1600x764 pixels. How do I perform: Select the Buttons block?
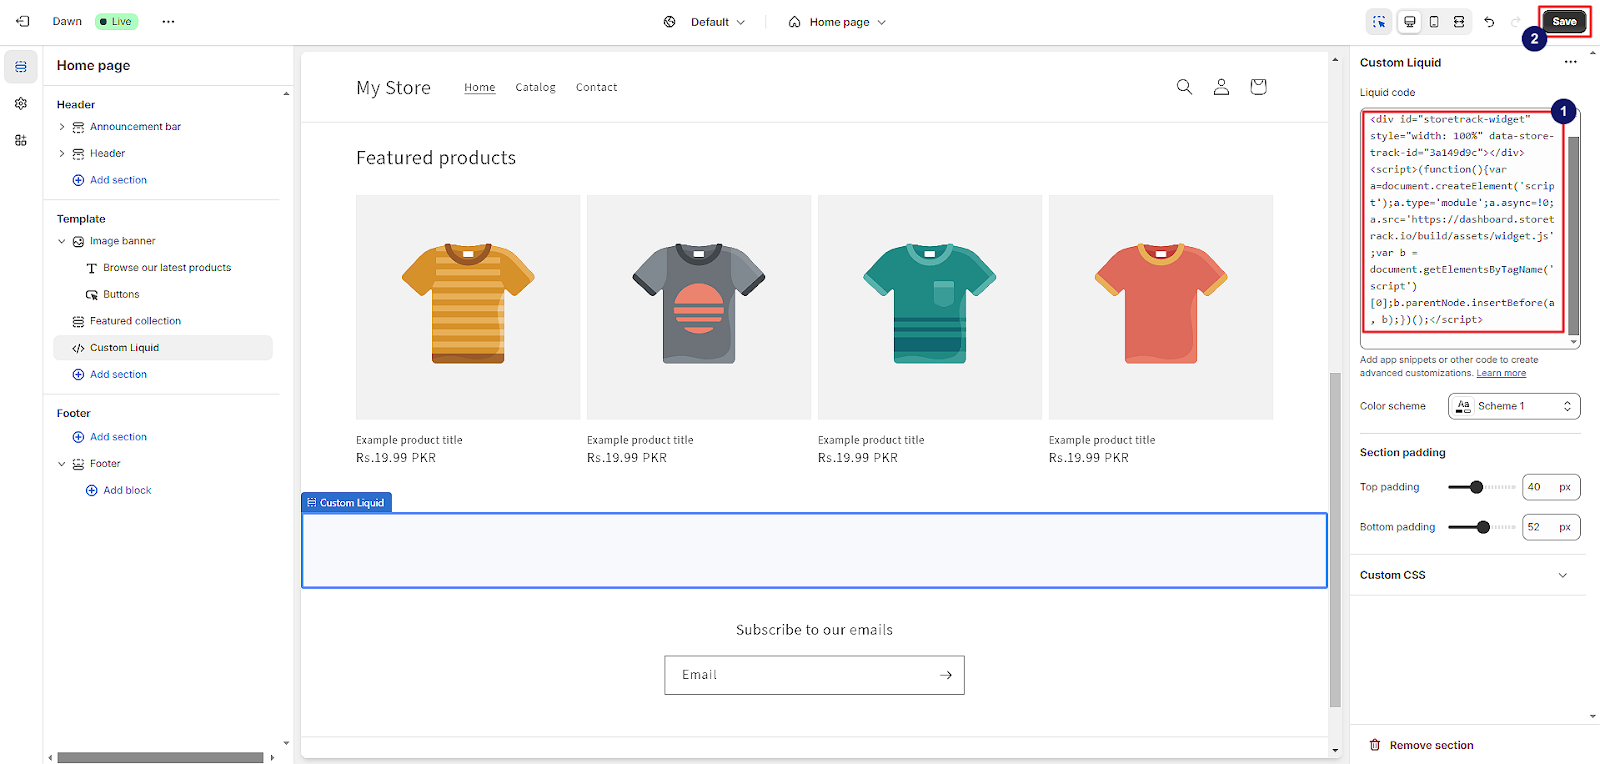click(x=121, y=295)
